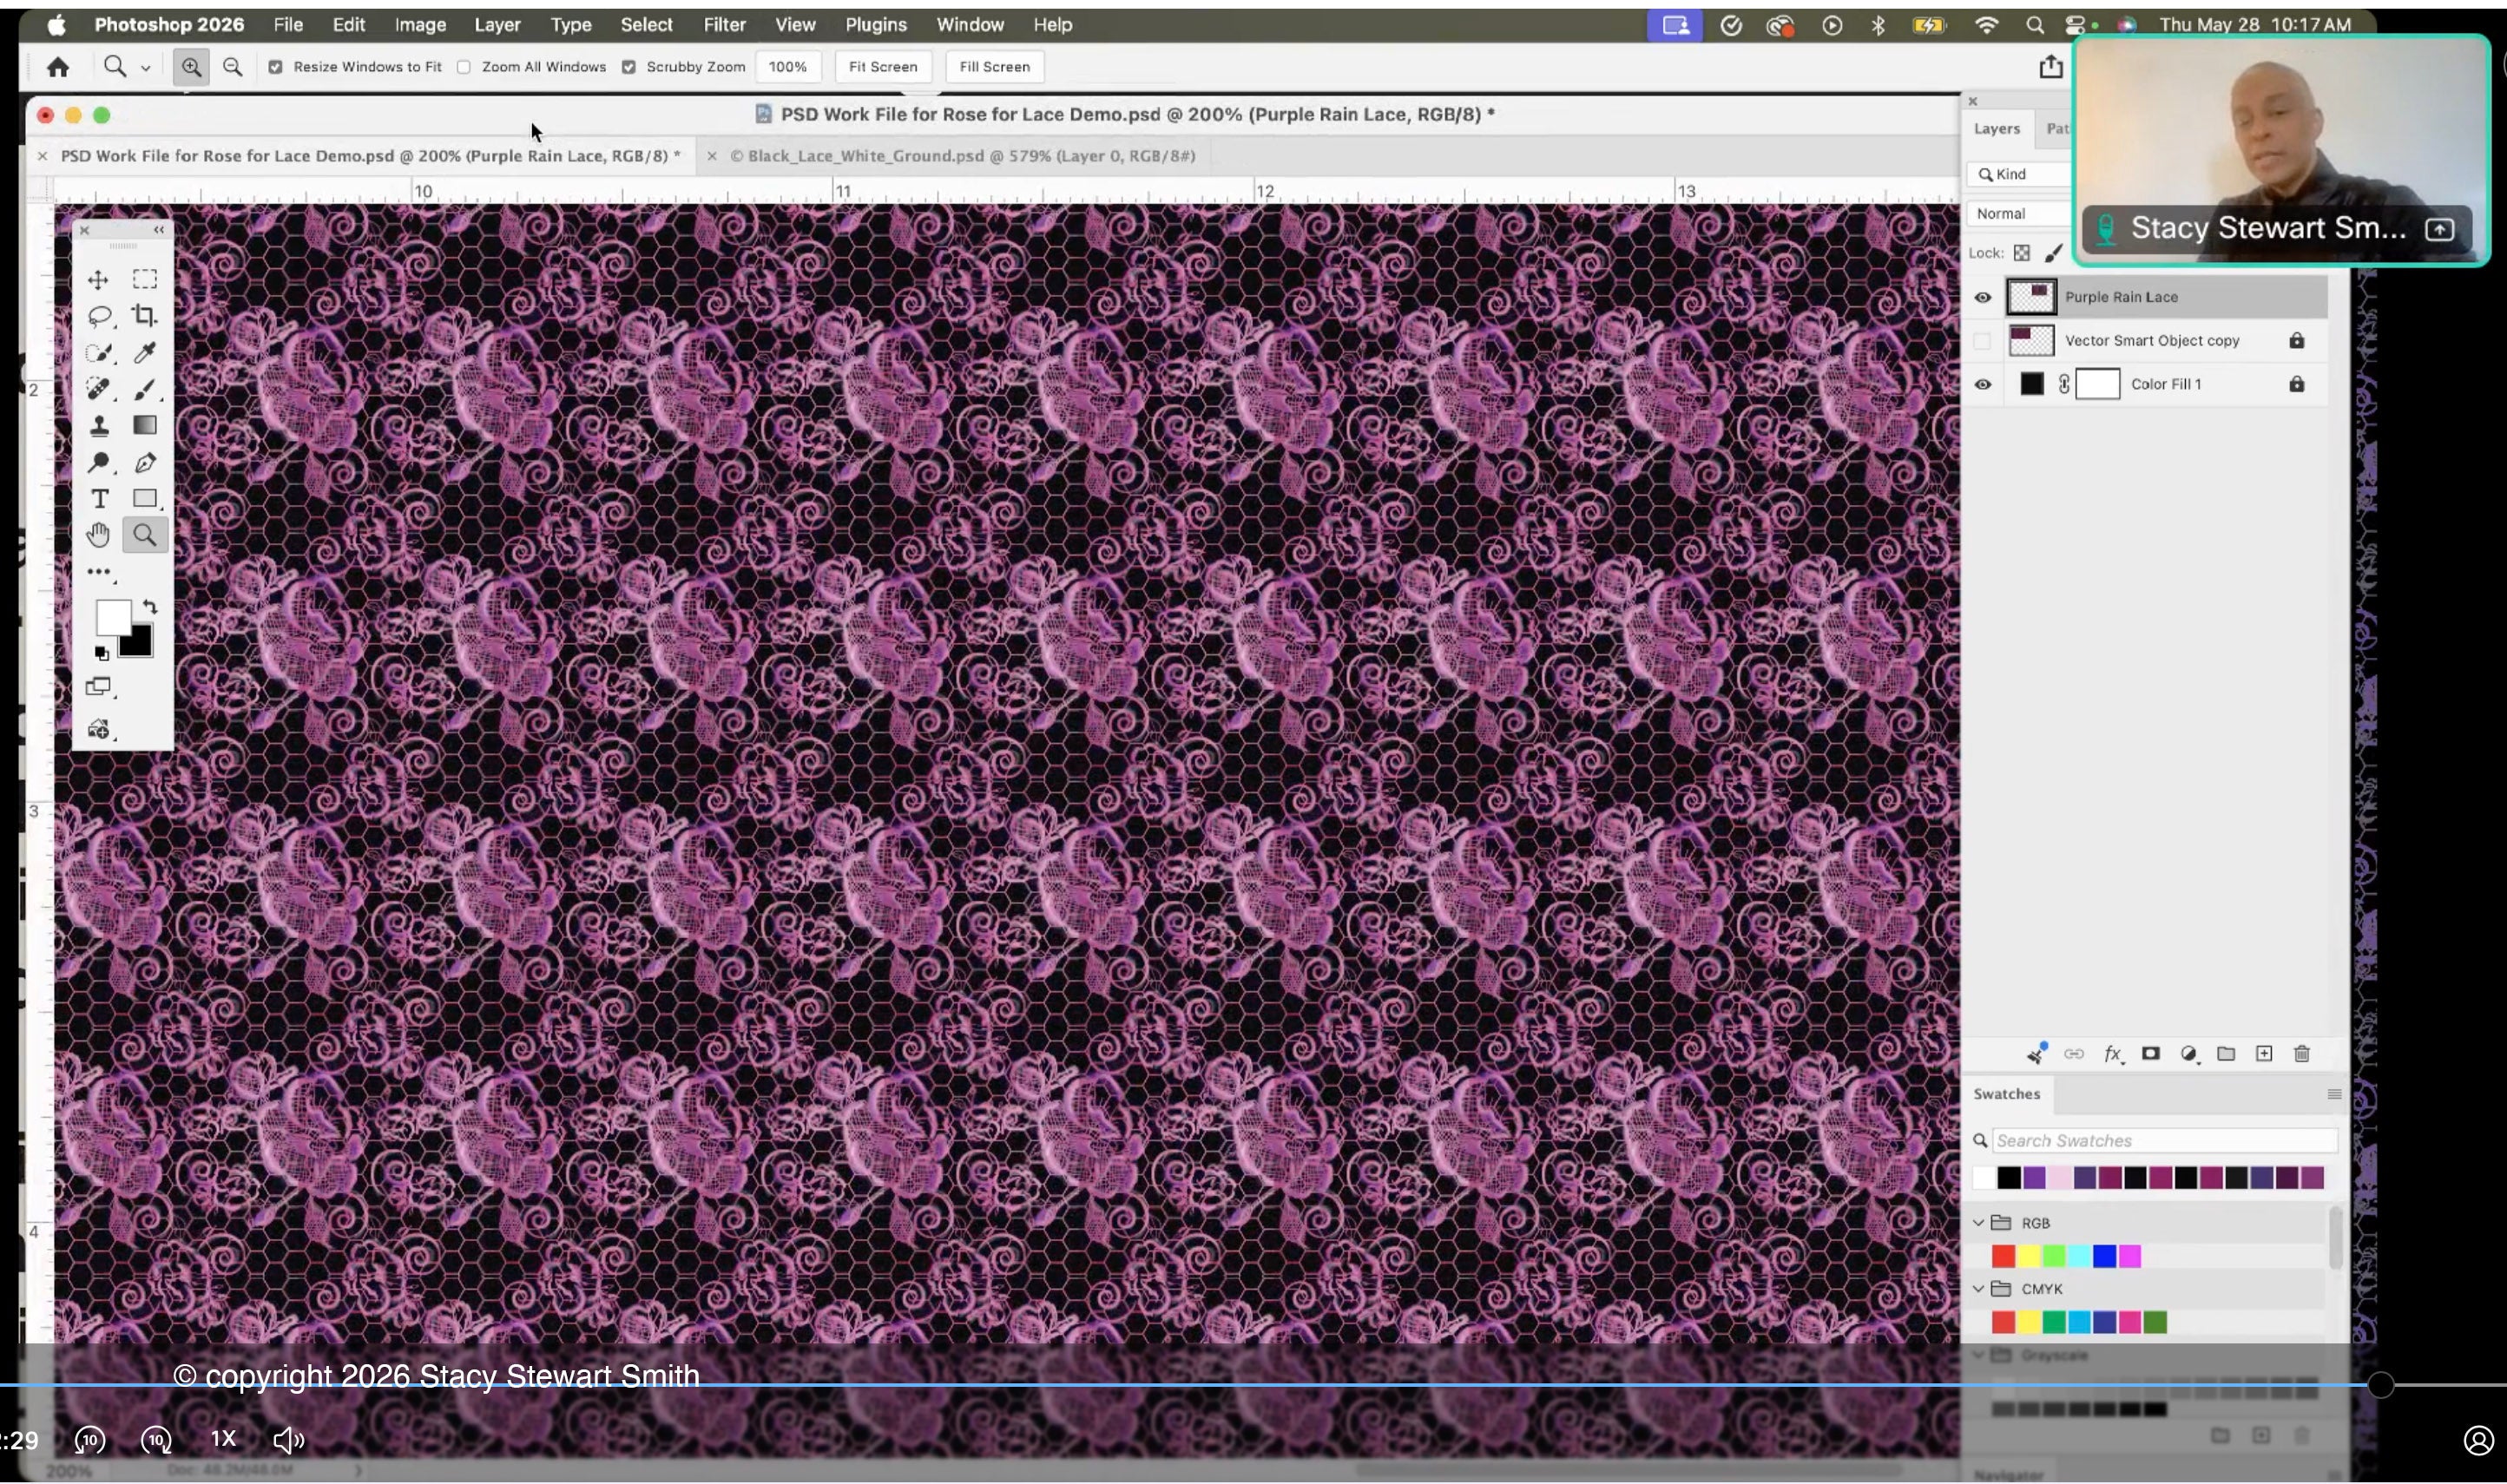Reset default foreground and background colors
2507x1484 pixels.
(101, 654)
